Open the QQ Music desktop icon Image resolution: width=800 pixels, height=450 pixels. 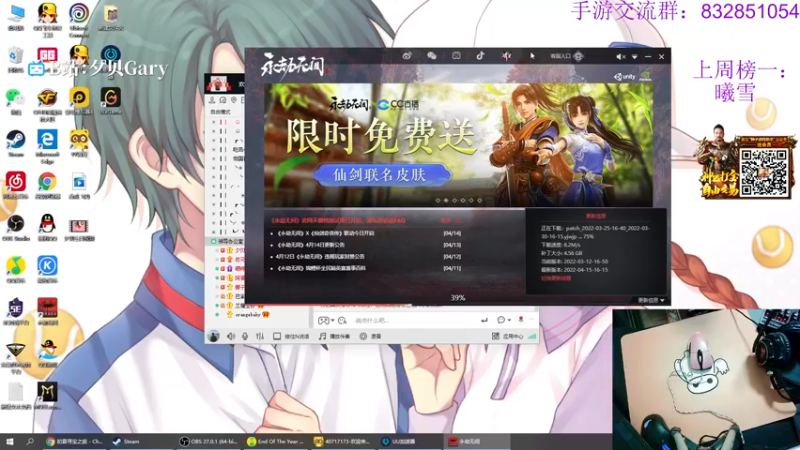(16, 269)
